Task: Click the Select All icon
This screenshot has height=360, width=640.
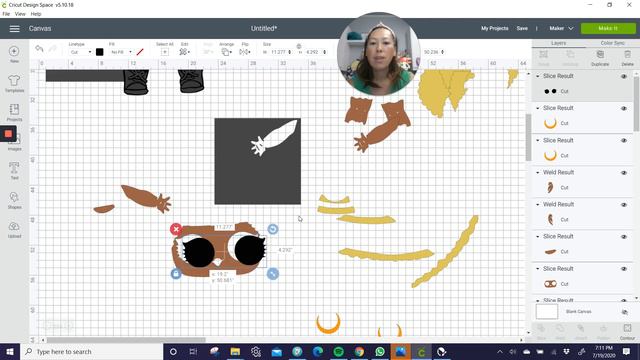Action: click(x=164, y=52)
